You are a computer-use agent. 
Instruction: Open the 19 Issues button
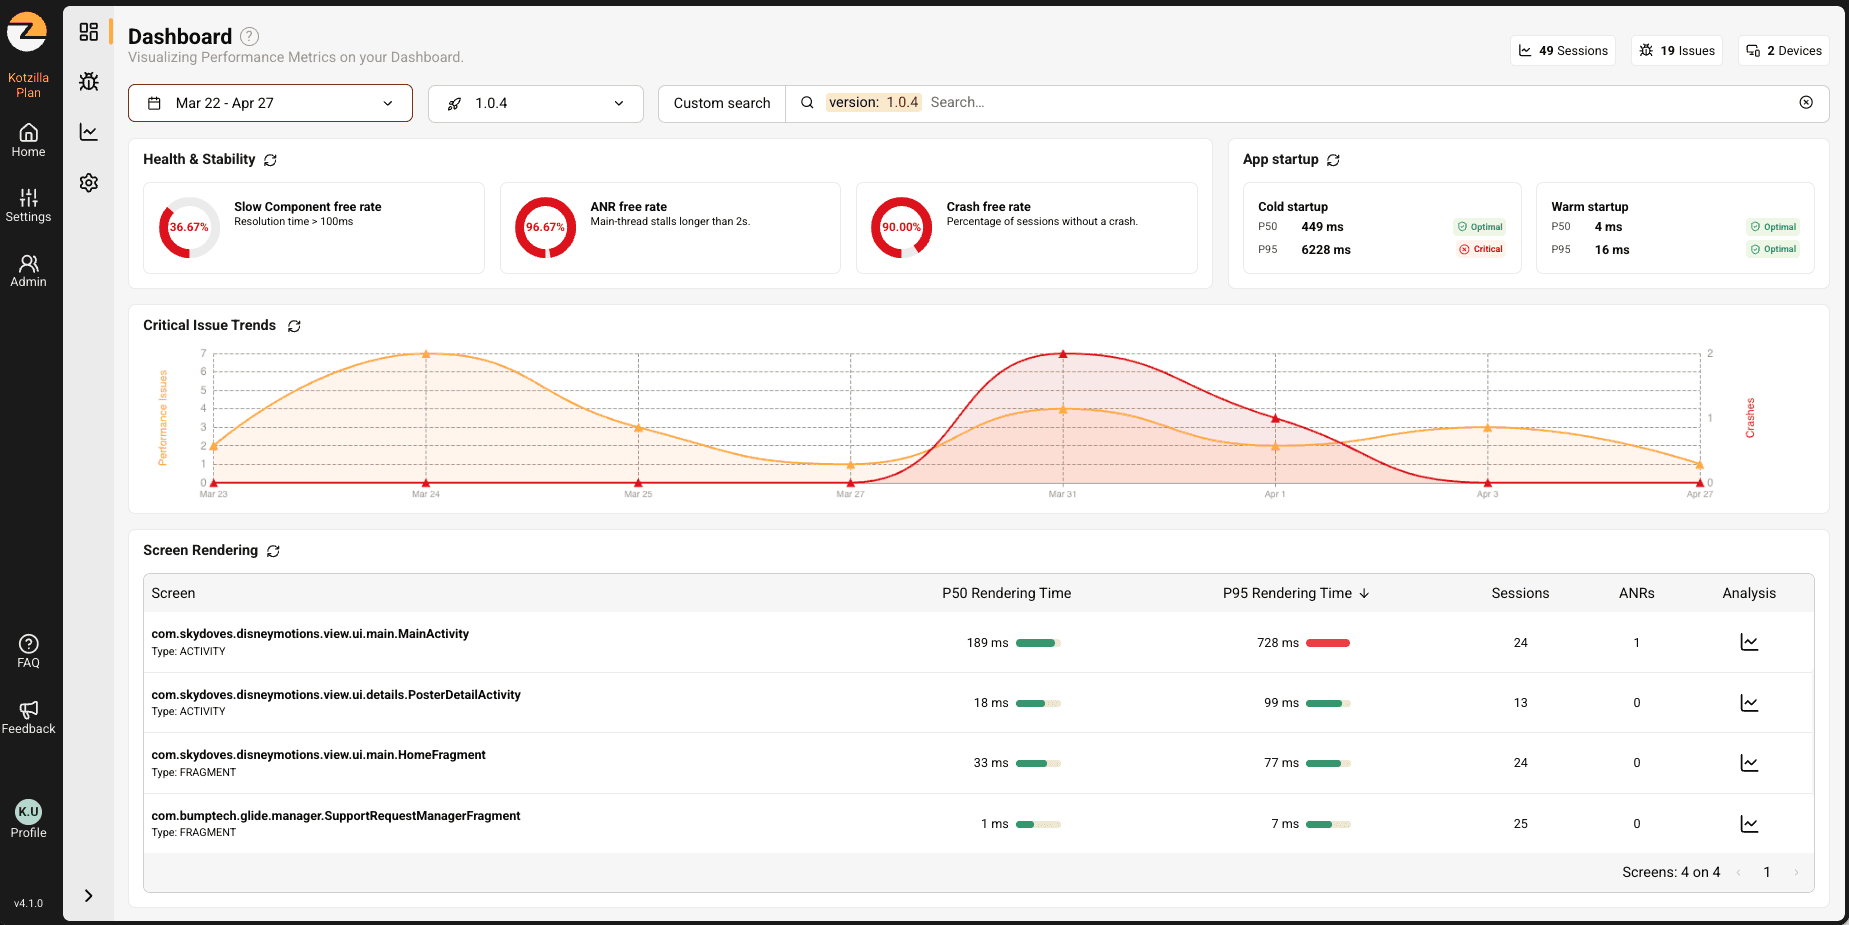pos(1677,50)
